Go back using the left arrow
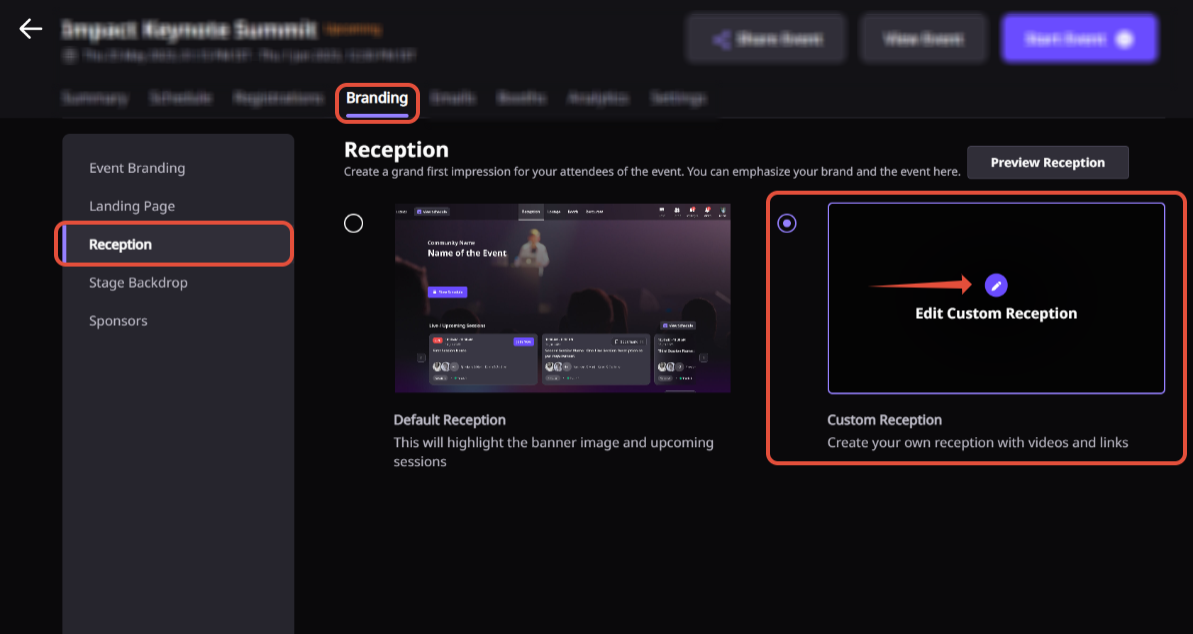This screenshot has width=1193, height=634. (x=30, y=29)
